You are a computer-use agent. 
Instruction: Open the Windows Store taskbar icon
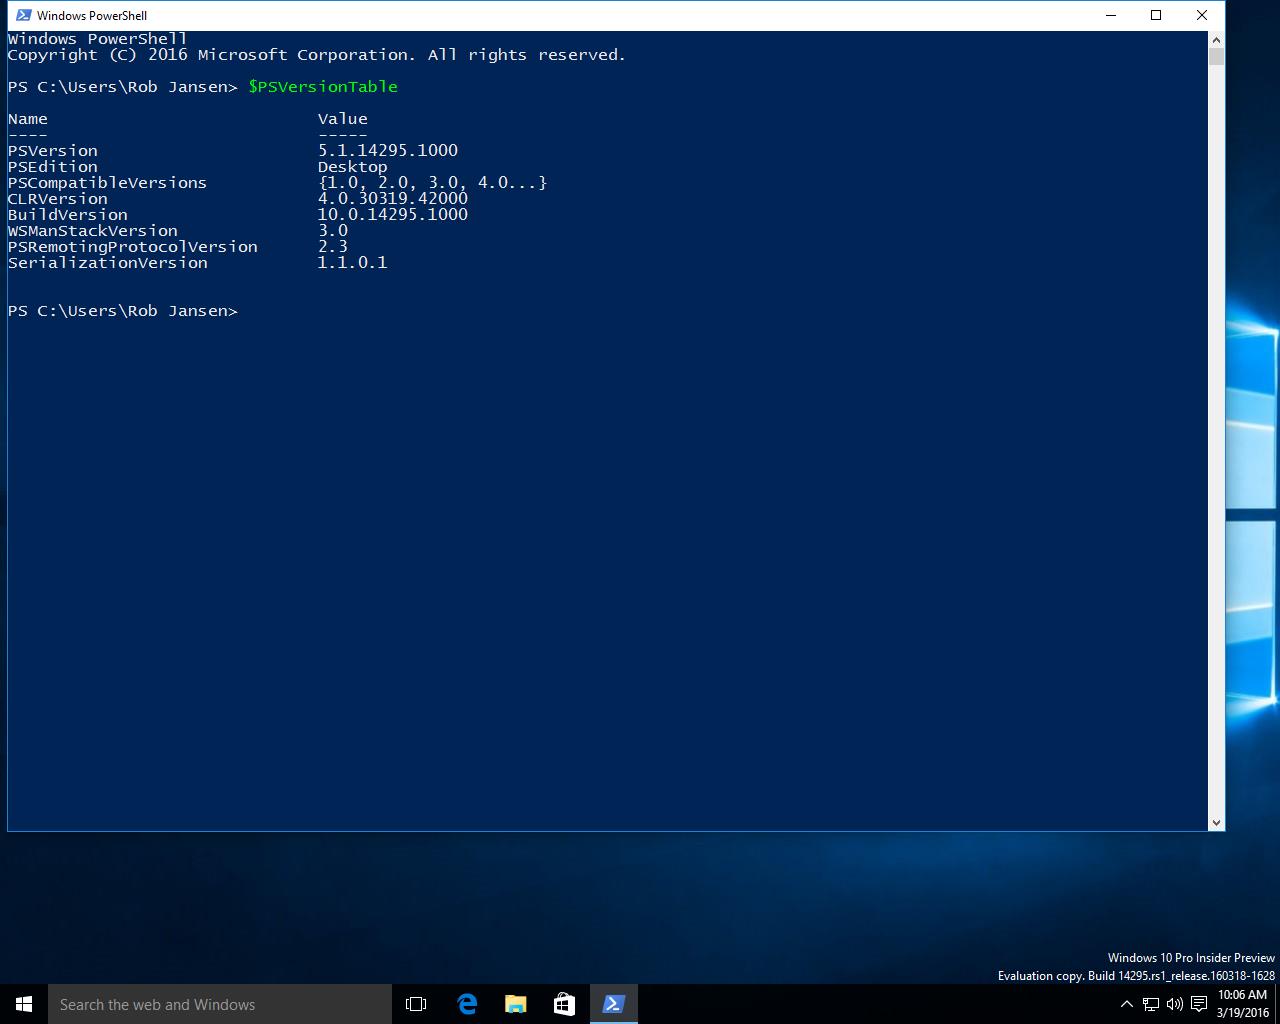(x=564, y=1004)
